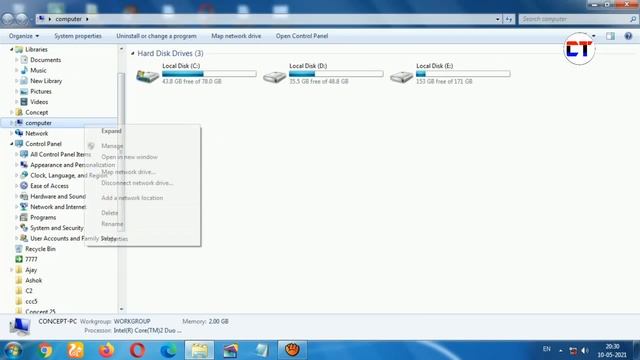Image resolution: width=640 pixels, height=360 pixels.
Task: Open the Local Disk (D:) drive icon
Action: 274,76
